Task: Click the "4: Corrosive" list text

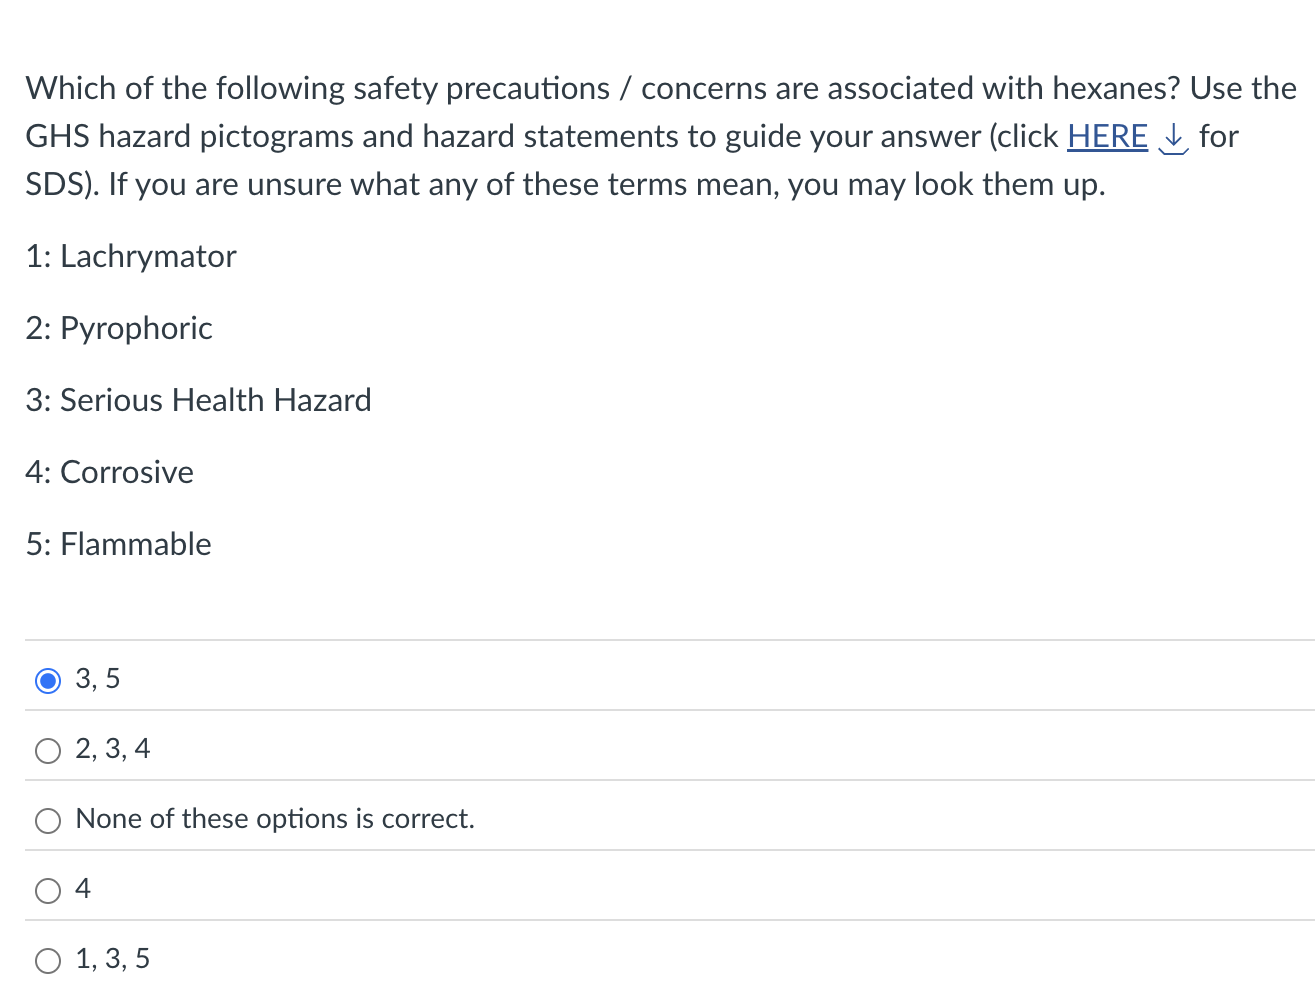Action: (x=109, y=472)
